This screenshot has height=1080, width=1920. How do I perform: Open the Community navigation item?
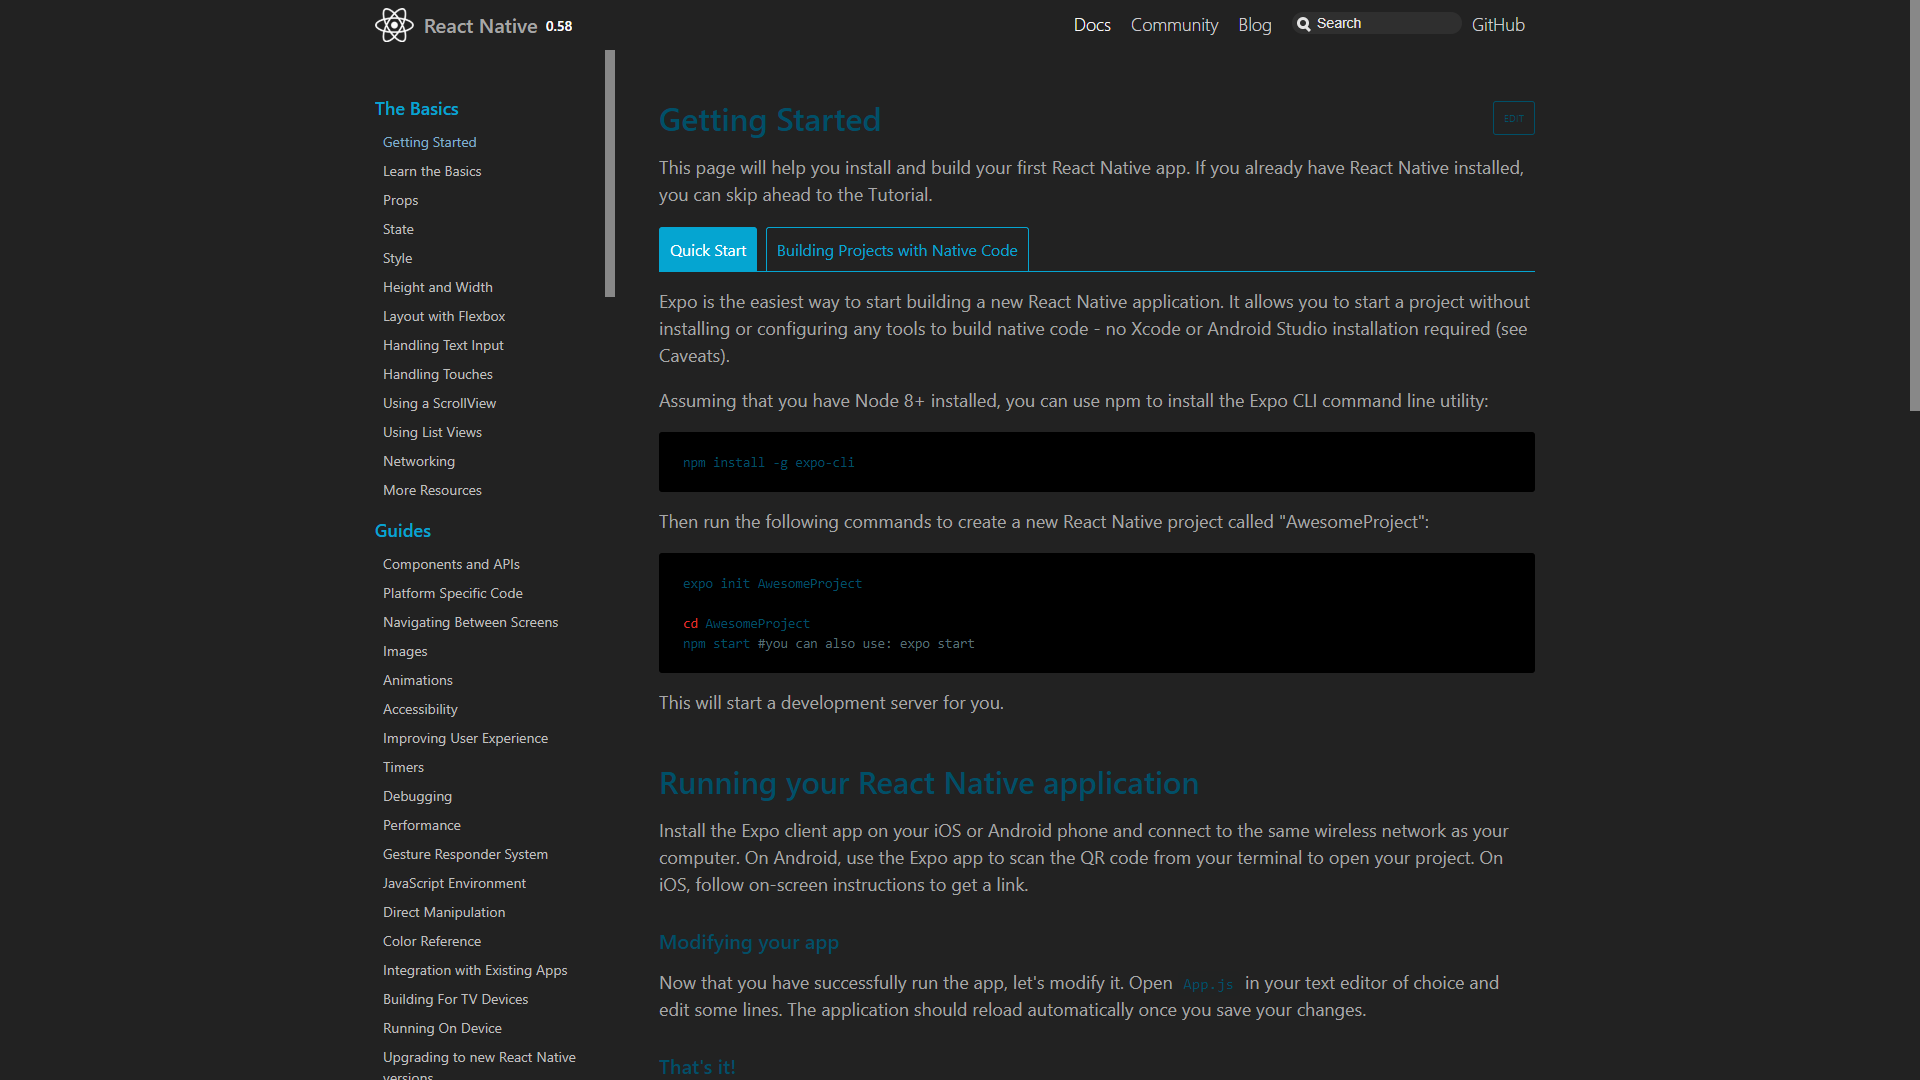click(1174, 25)
